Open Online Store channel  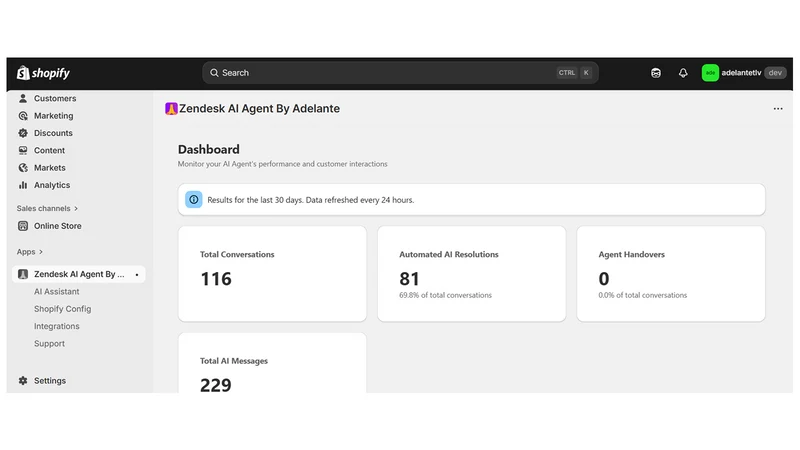58,226
